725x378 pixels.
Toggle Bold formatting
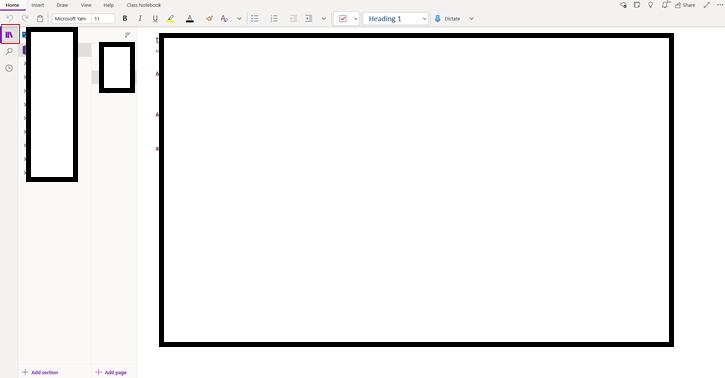[125, 18]
